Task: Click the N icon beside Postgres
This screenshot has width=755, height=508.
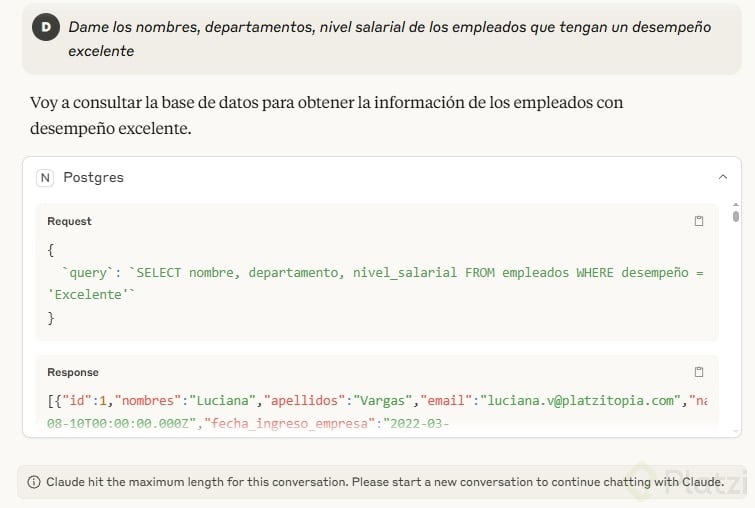Action: coord(45,178)
